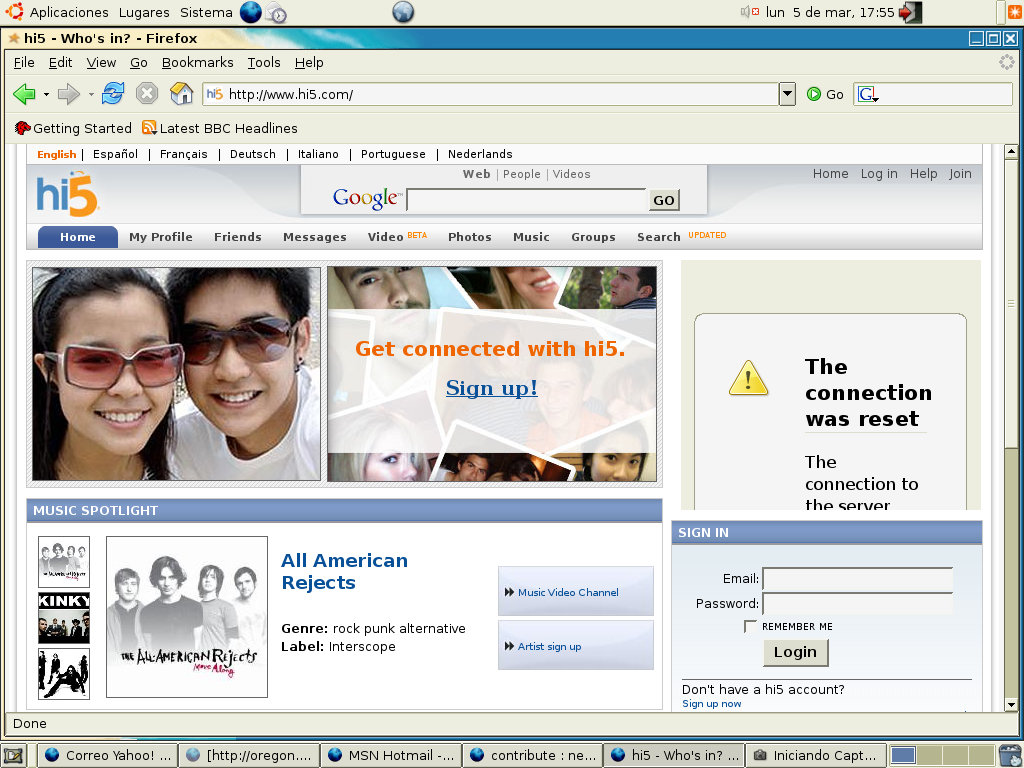Image resolution: width=1024 pixels, height=768 pixels.
Task: Click the trash icon in the bottom panel
Action: tap(1010, 756)
